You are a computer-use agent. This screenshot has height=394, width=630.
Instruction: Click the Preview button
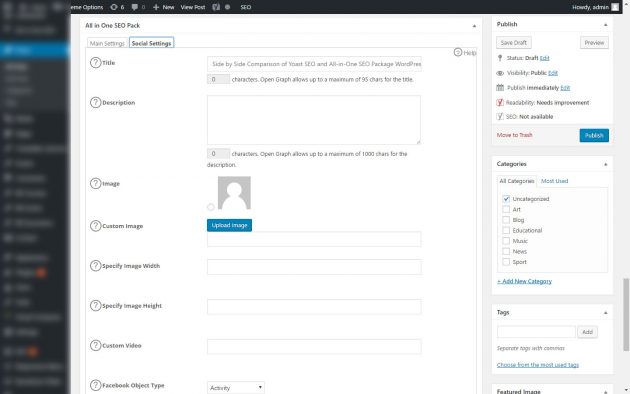(x=594, y=43)
